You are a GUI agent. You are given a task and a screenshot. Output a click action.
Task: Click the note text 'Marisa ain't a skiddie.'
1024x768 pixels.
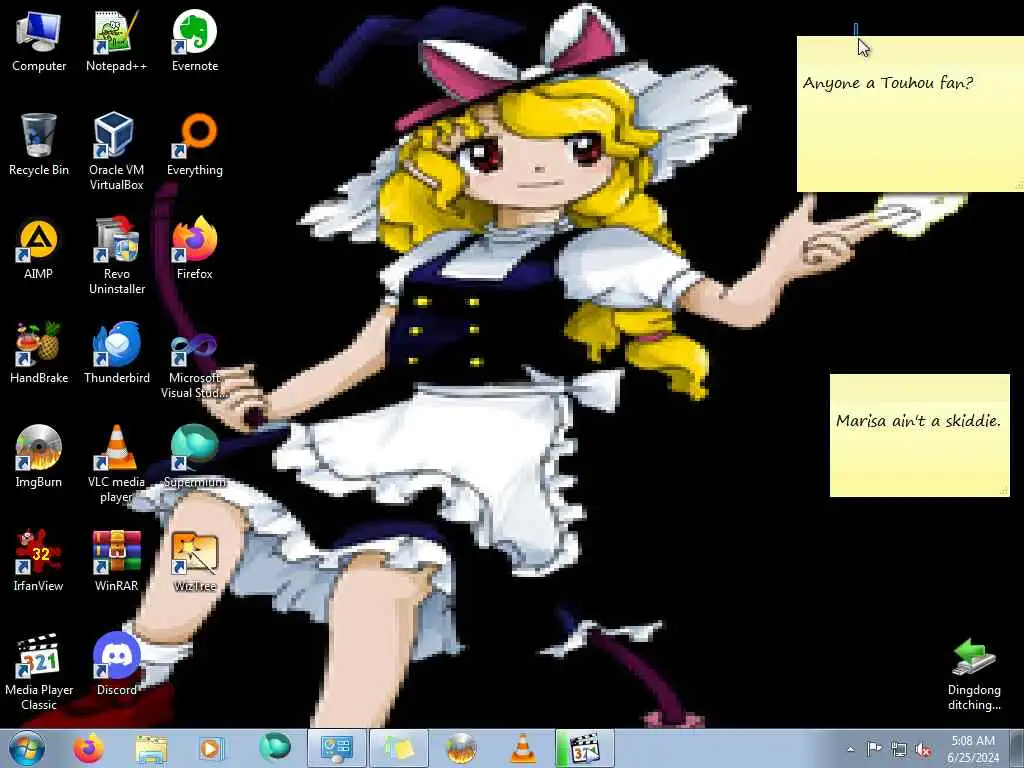[918, 421]
